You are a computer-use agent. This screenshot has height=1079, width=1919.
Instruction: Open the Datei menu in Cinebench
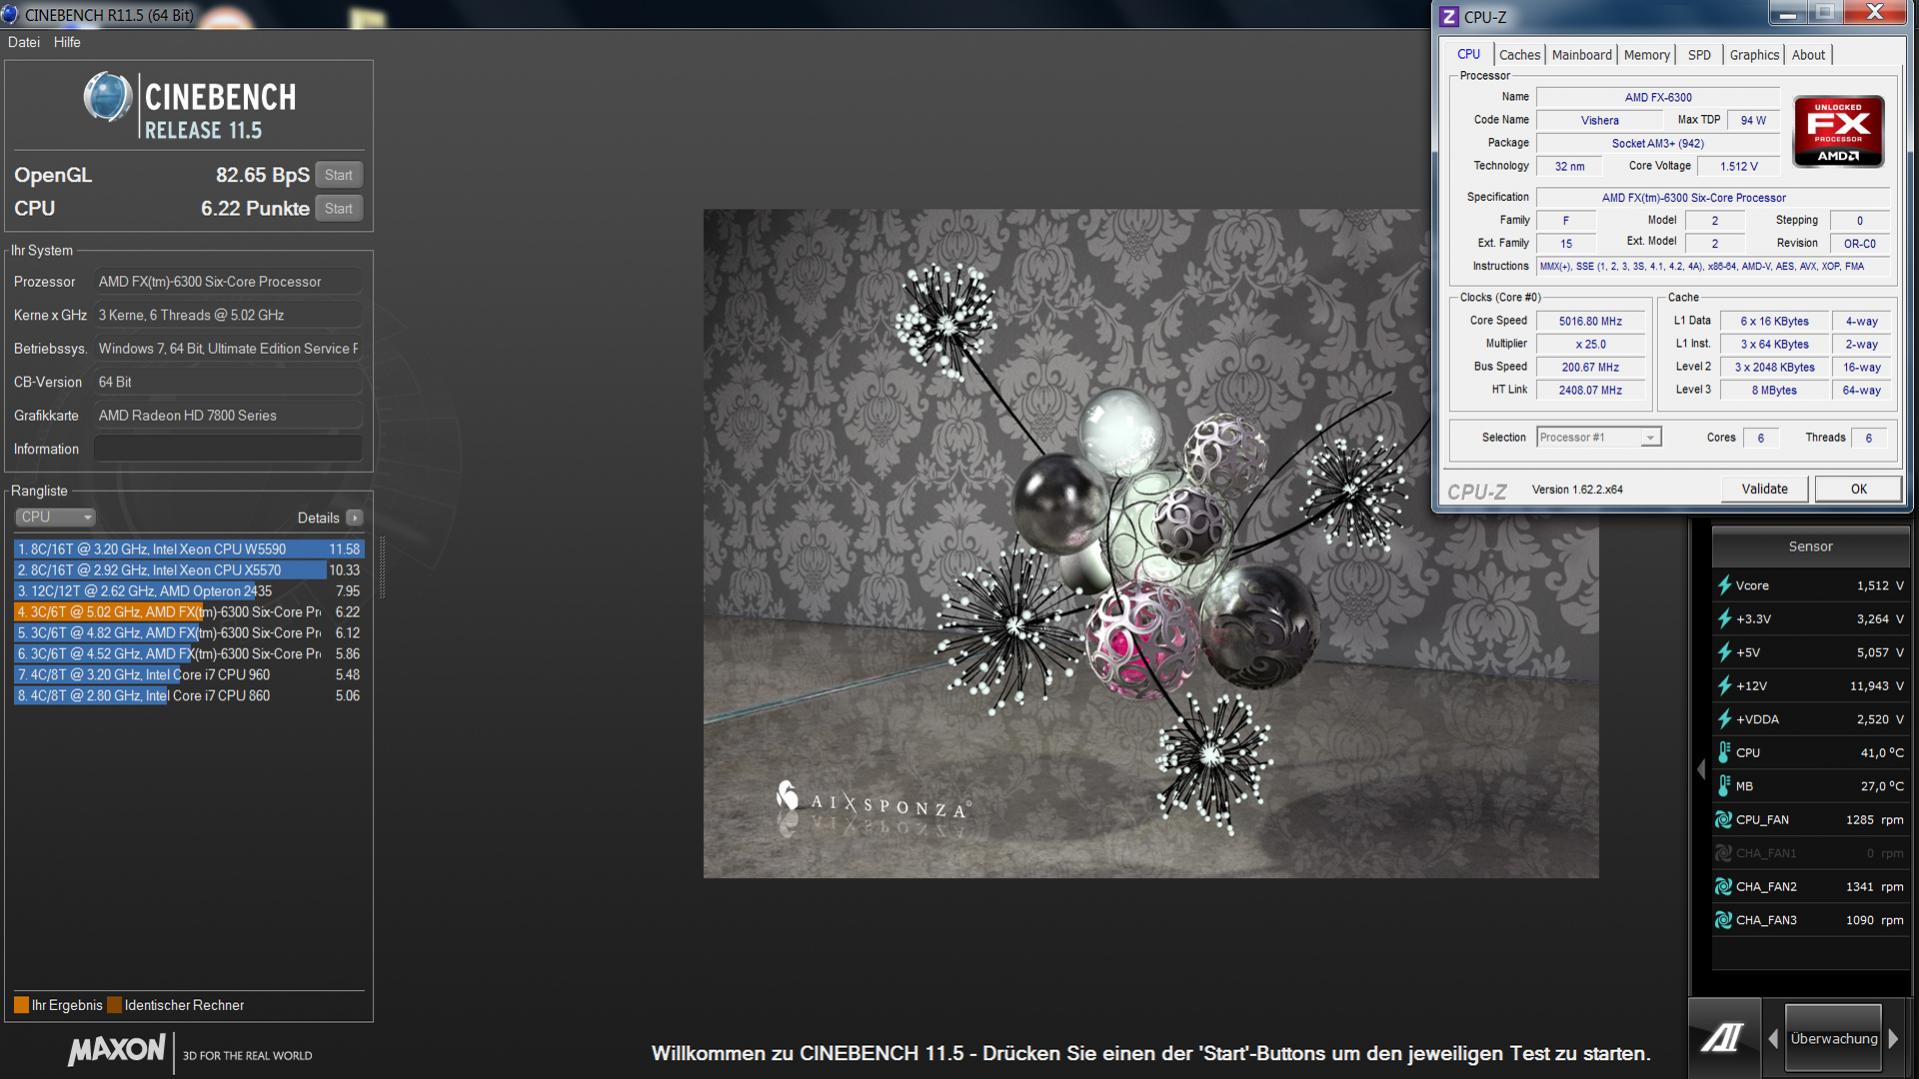click(x=24, y=42)
